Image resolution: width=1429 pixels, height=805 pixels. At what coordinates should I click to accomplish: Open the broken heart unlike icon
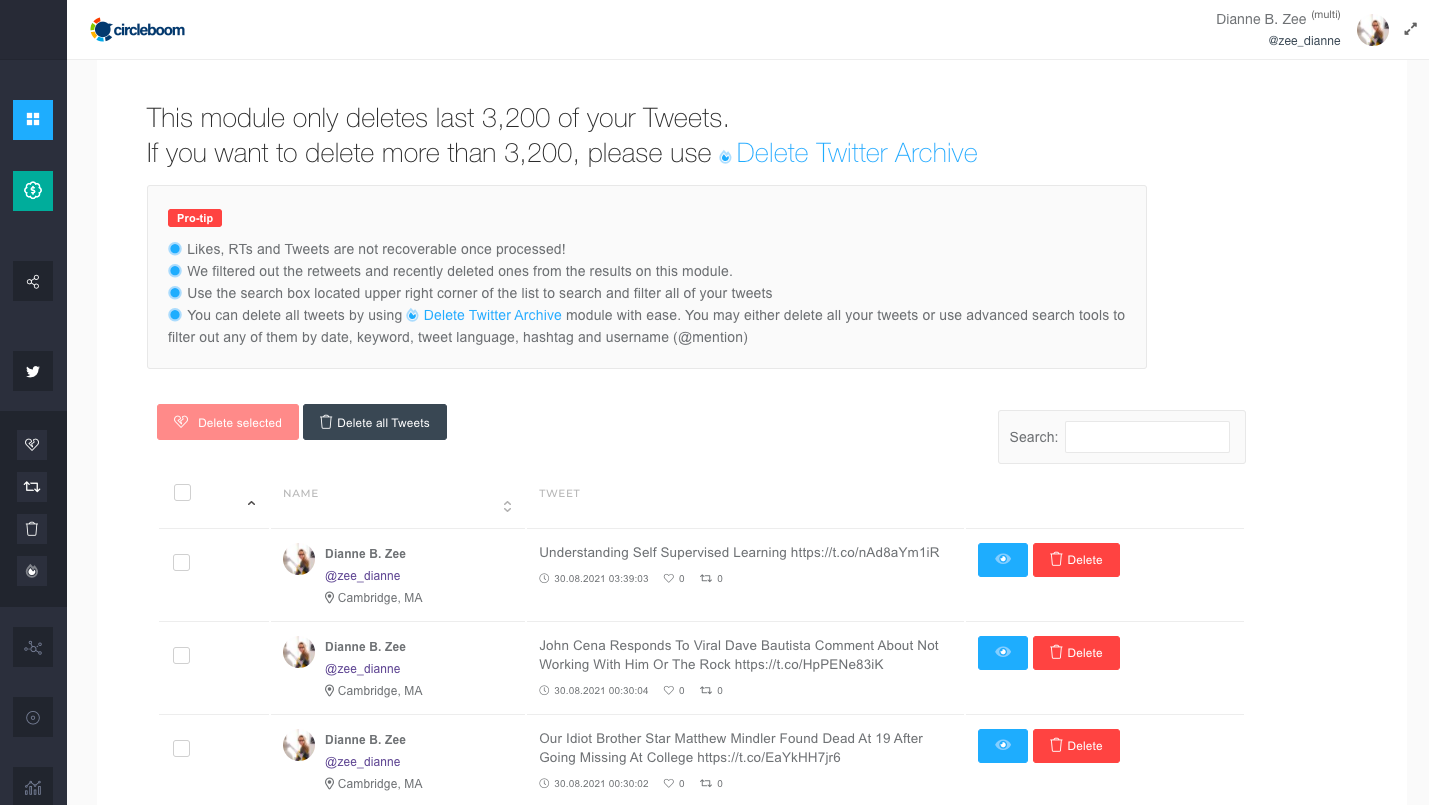click(x=32, y=445)
